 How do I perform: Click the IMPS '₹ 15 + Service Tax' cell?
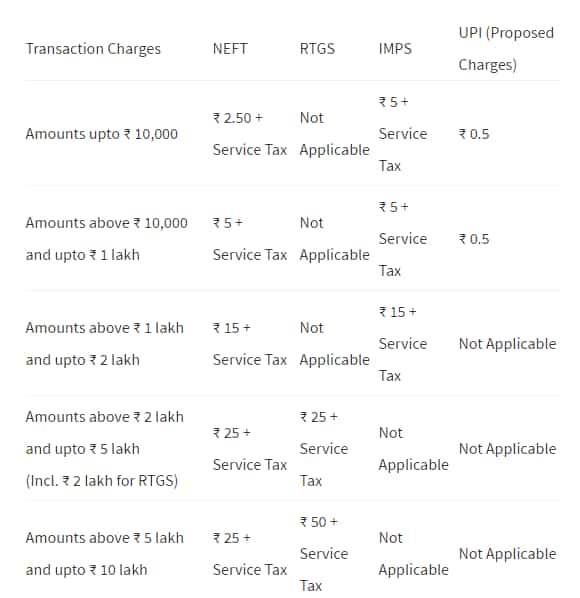pyautogui.click(x=403, y=344)
